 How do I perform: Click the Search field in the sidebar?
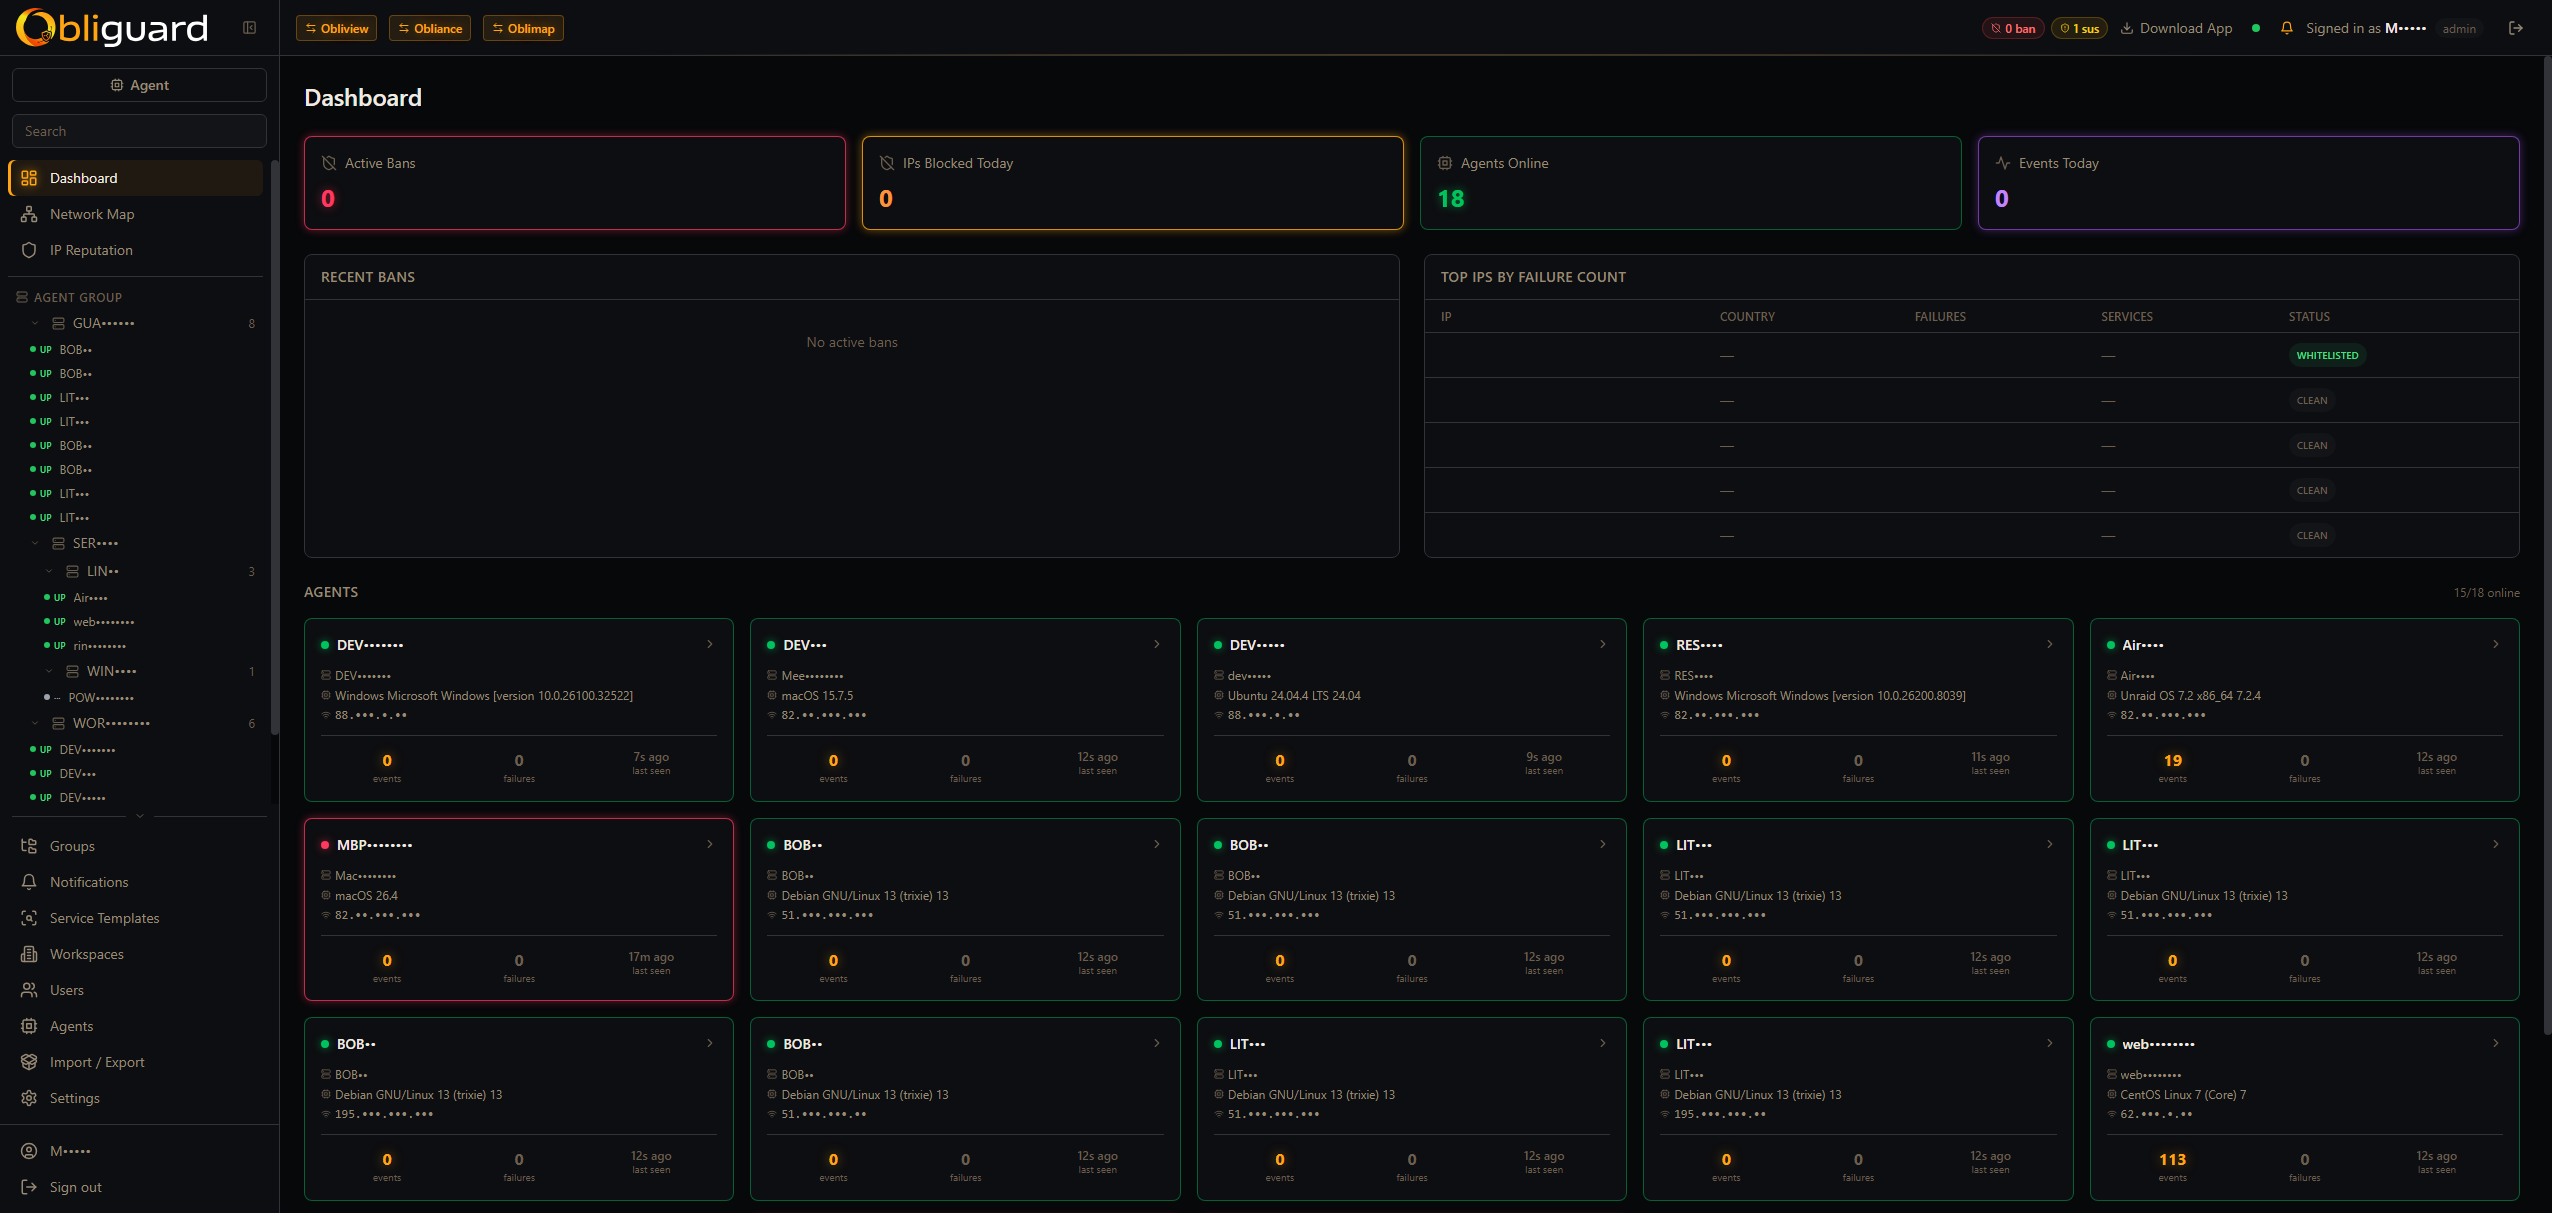coord(139,130)
